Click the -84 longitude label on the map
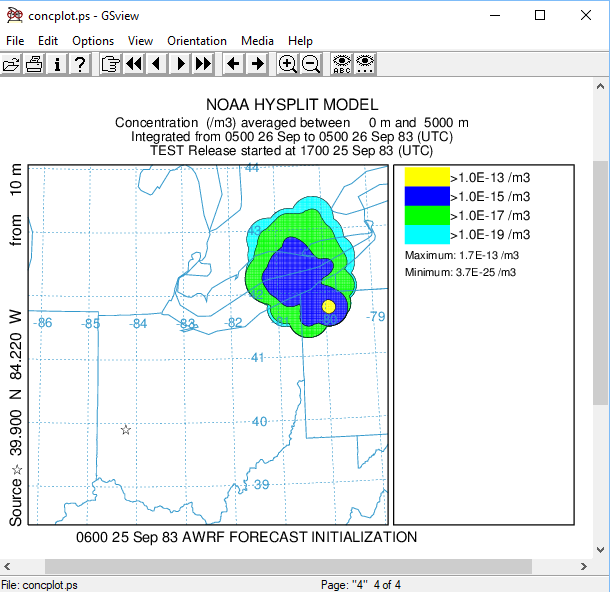610x592 pixels. pos(138,323)
